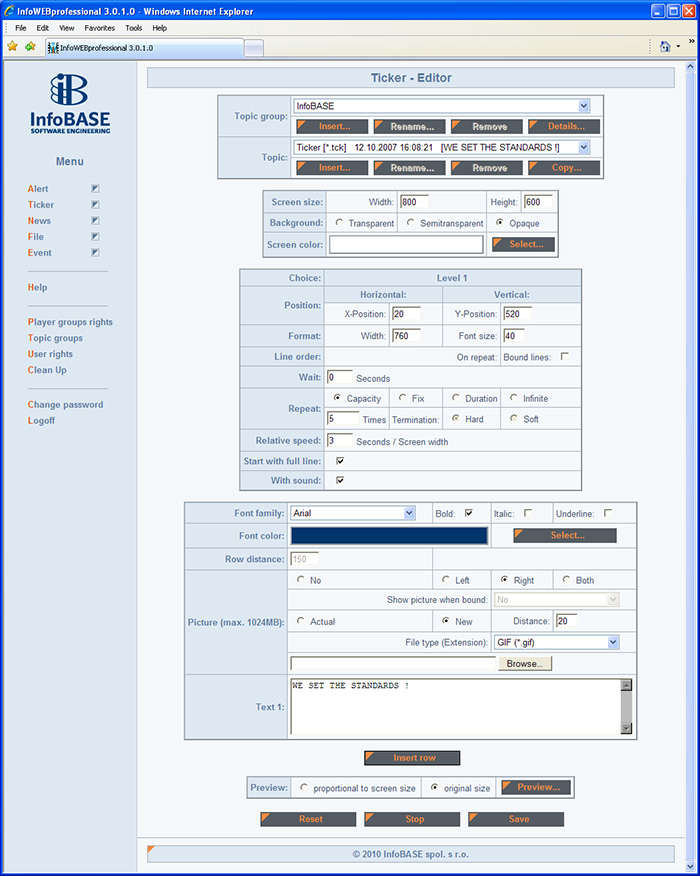700x876 pixels.
Task: Toggle Start with full line checkbox
Action: [340, 461]
